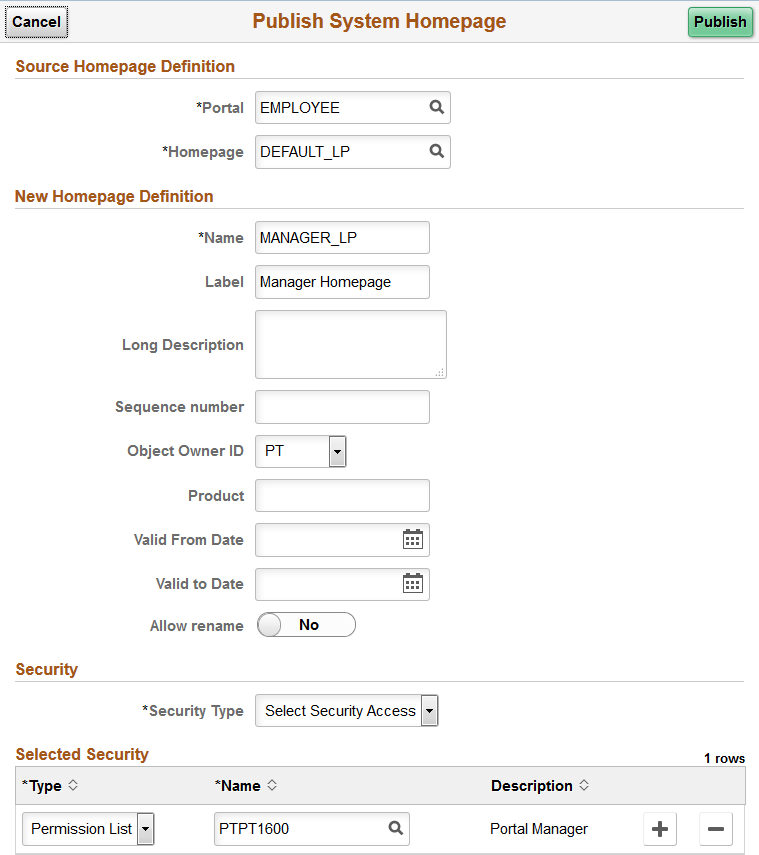759x855 pixels.
Task: Add a security row with plus icon
Action: tap(660, 829)
